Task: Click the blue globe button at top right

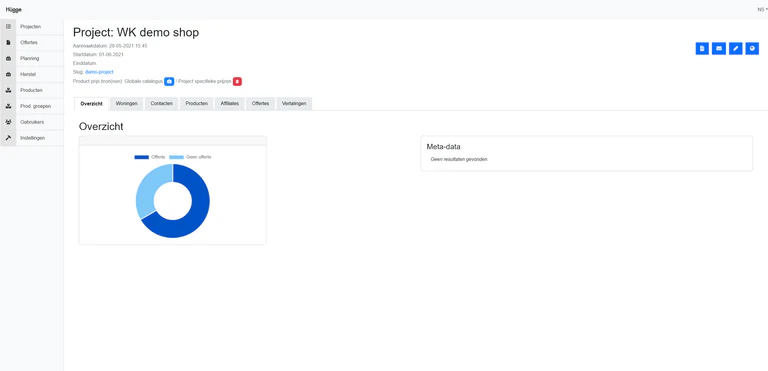Action: click(x=752, y=48)
